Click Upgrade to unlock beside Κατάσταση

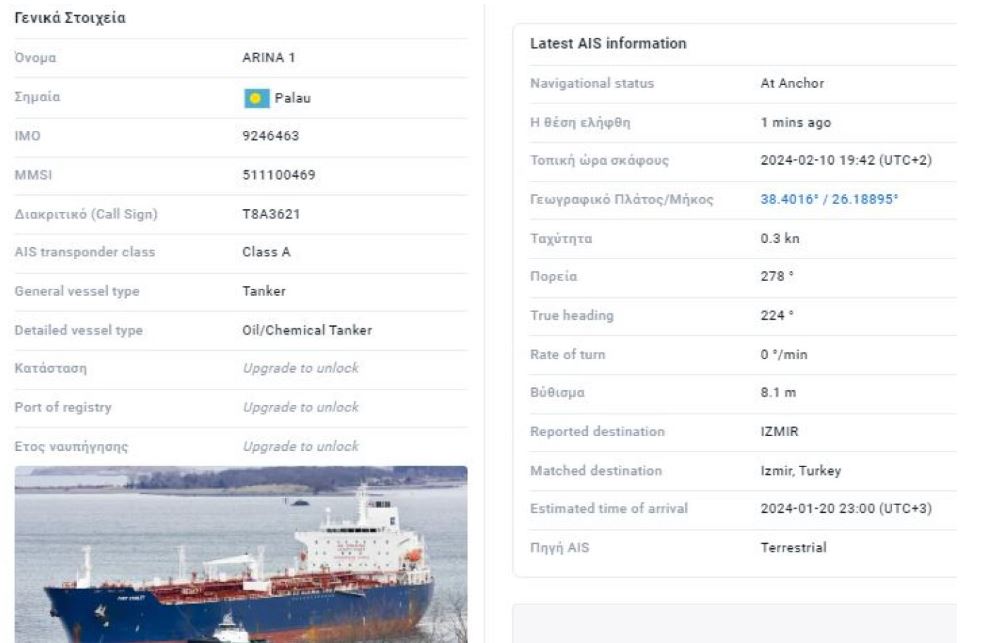click(300, 368)
